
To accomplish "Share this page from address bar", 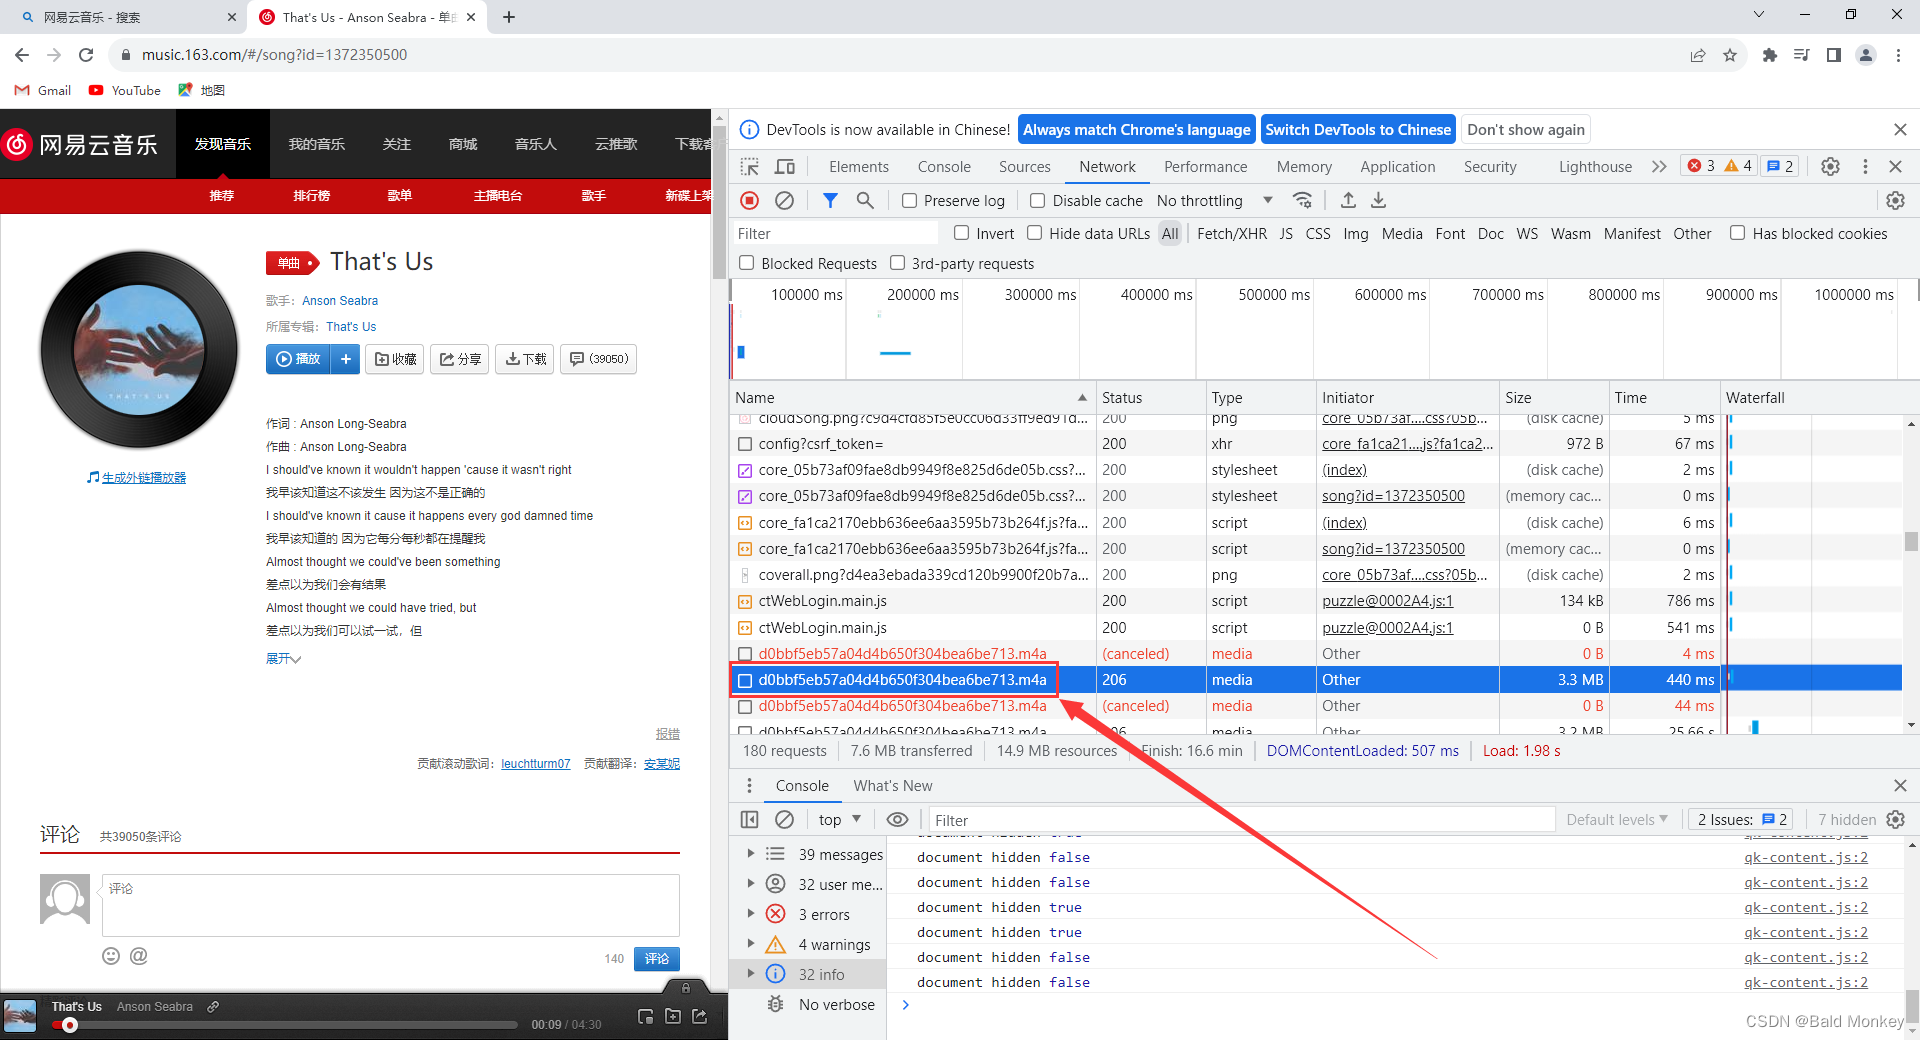I will (x=1698, y=55).
